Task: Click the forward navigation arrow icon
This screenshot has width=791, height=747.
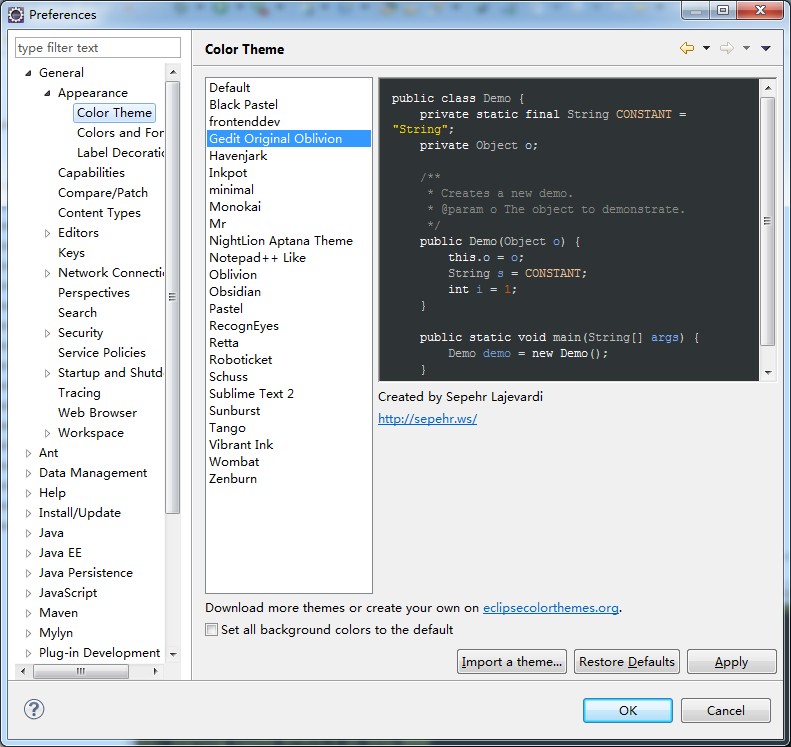Action: (x=726, y=48)
